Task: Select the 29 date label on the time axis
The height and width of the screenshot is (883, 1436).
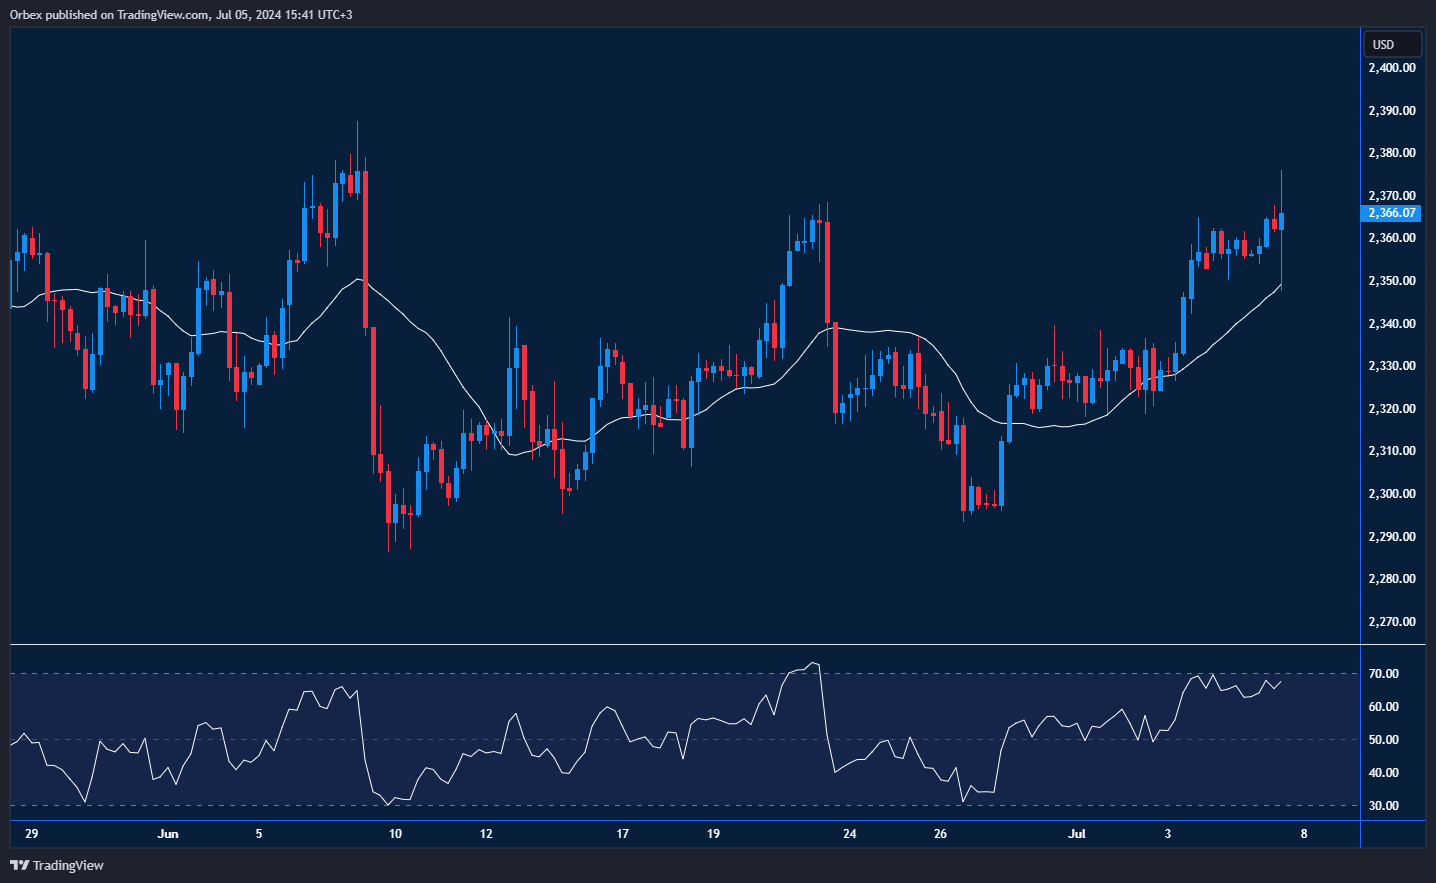Action: pyautogui.click(x=32, y=833)
